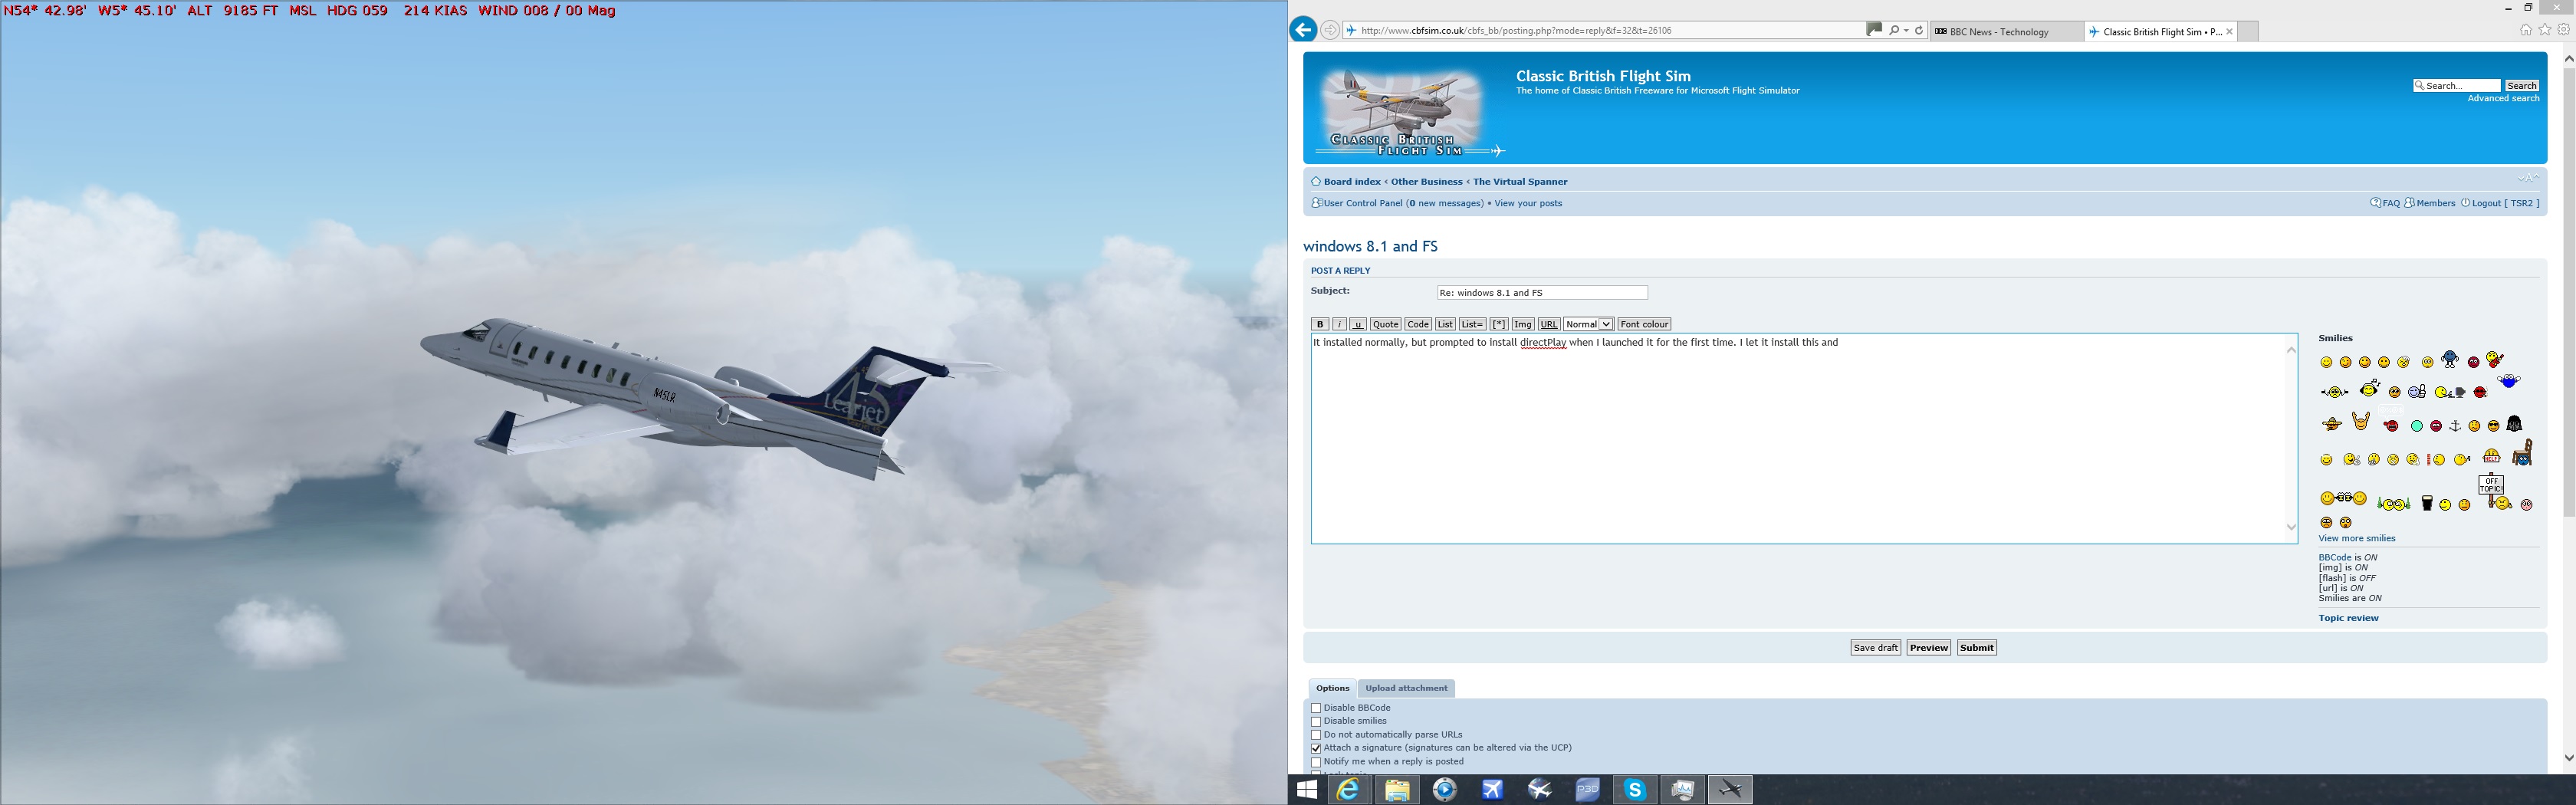Open the Favorites star icon
This screenshot has height=805, width=2576.
[x=2545, y=30]
